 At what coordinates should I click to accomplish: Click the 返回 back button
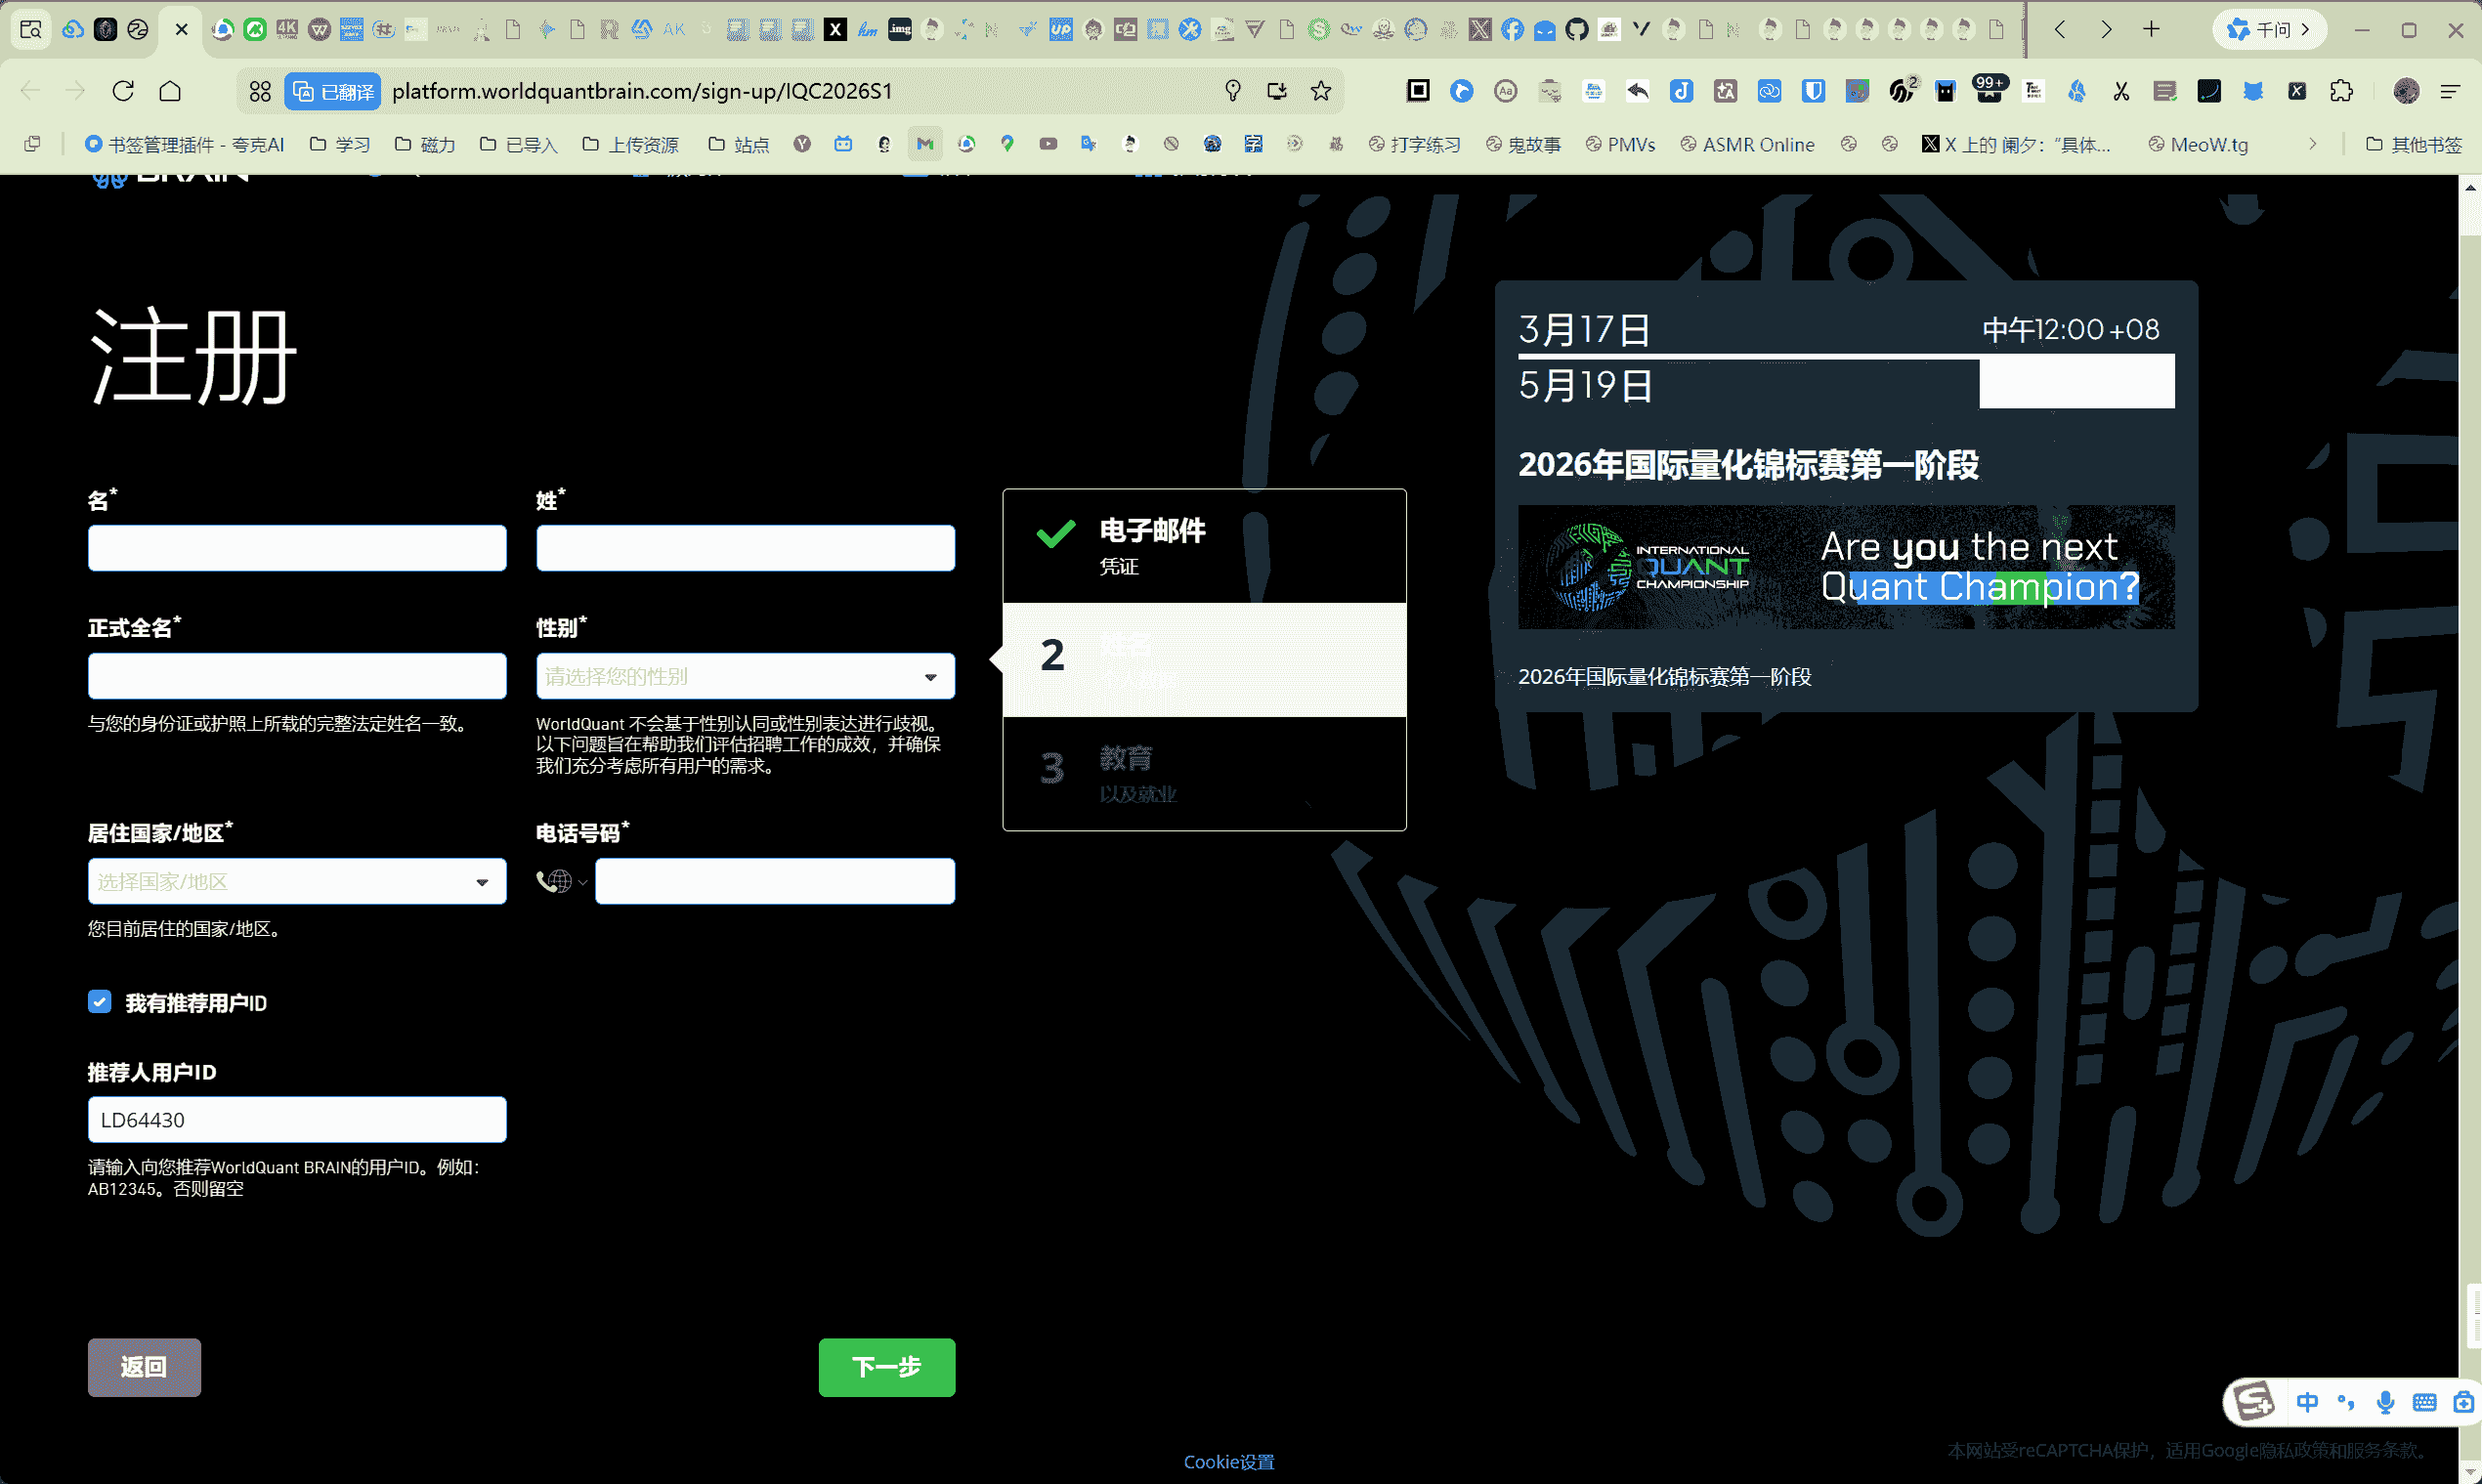[144, 1367]
